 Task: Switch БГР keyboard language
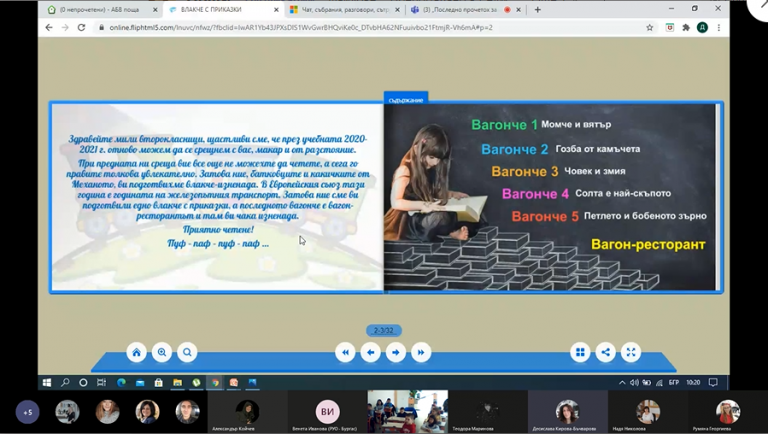click(x=674, y=383)
